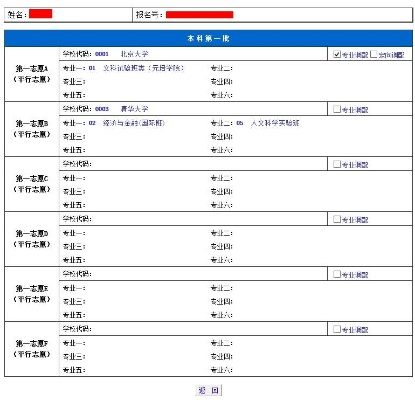Click the 第一志愿B label cell

32,129
